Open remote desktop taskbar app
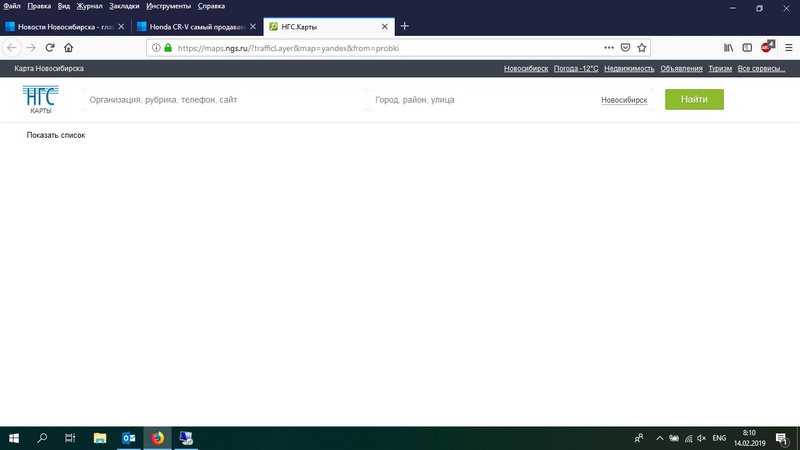 coord(186,438)
